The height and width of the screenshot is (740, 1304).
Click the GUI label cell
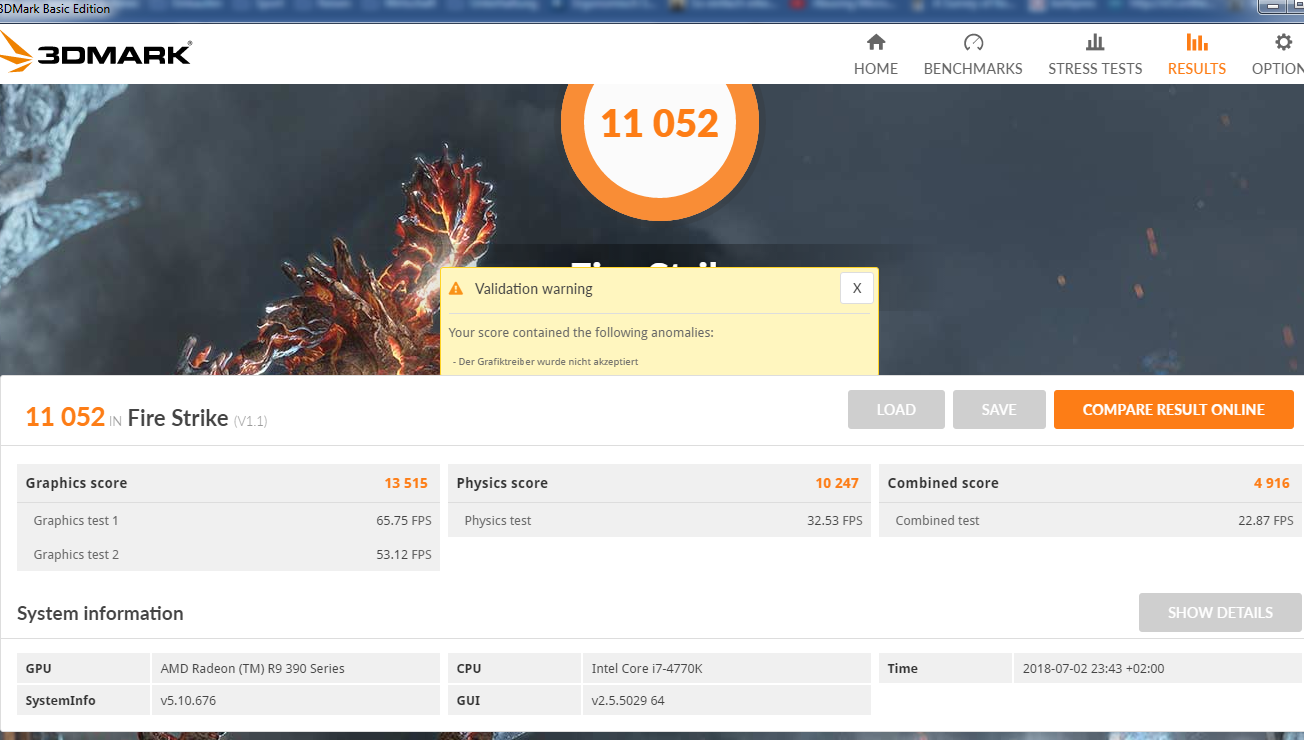coord(515,700)
